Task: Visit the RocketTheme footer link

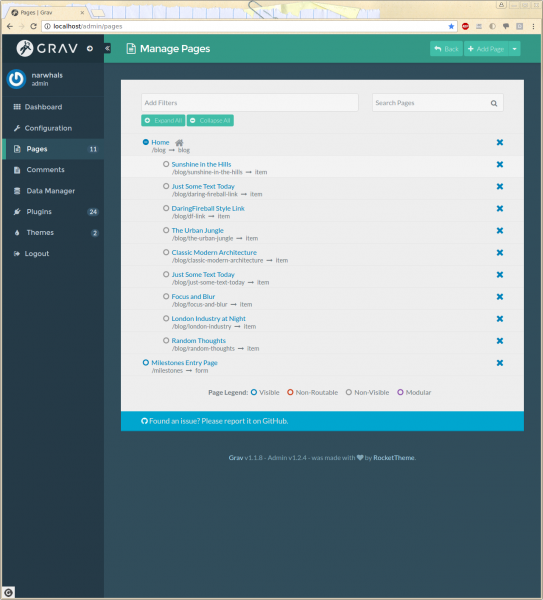Action: 394,458
